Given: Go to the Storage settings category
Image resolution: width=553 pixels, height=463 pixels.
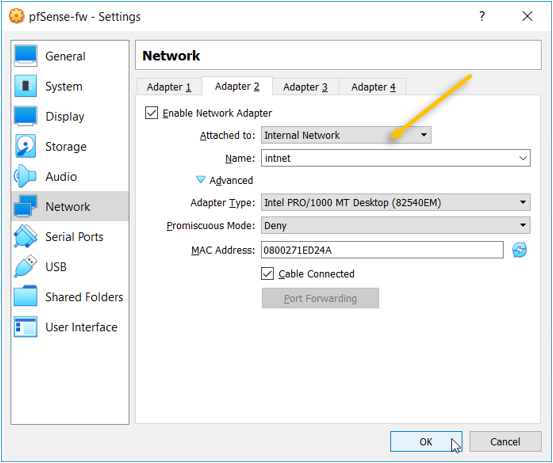Looking at the screenshot, I should tap(70, 146).
